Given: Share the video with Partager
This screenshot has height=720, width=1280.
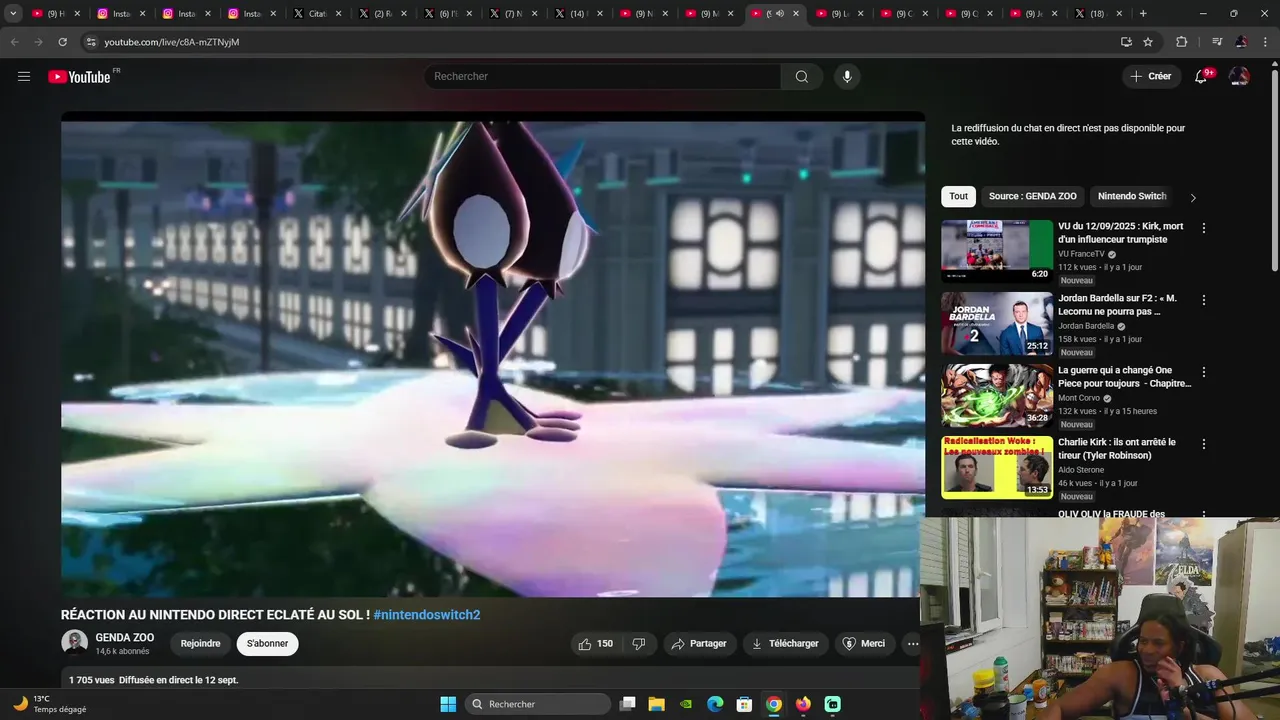Looking at the screenshot, I should coord(699,644).
